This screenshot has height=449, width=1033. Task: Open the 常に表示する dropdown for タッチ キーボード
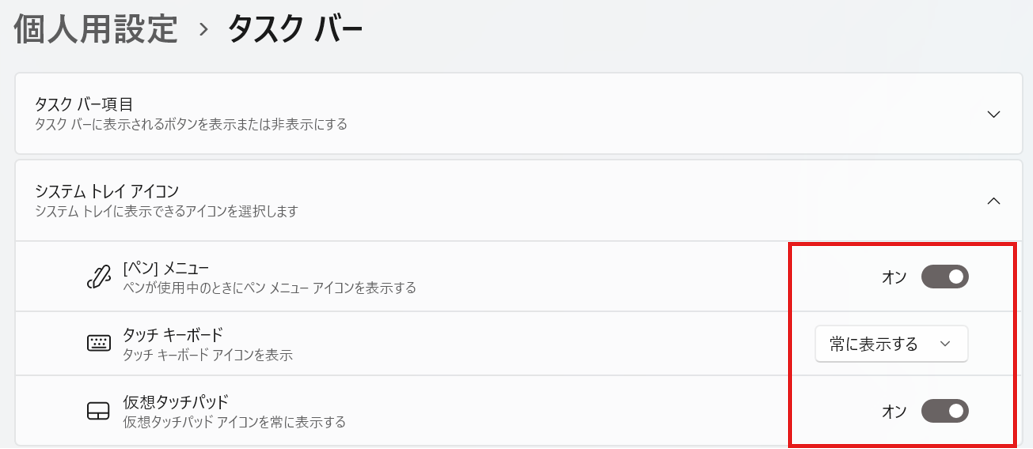pos(891,344)
